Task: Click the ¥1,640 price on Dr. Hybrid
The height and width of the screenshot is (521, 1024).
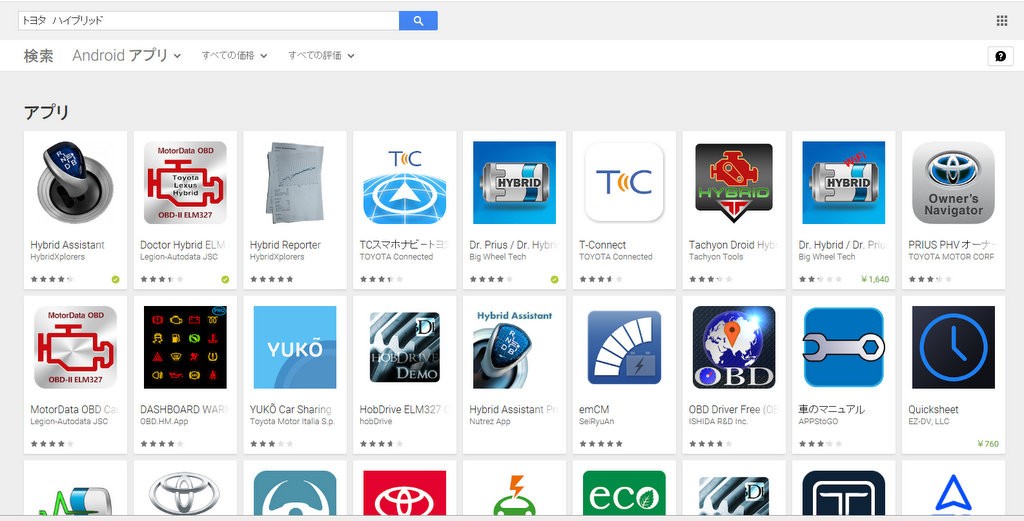Action: coord(875,279)
